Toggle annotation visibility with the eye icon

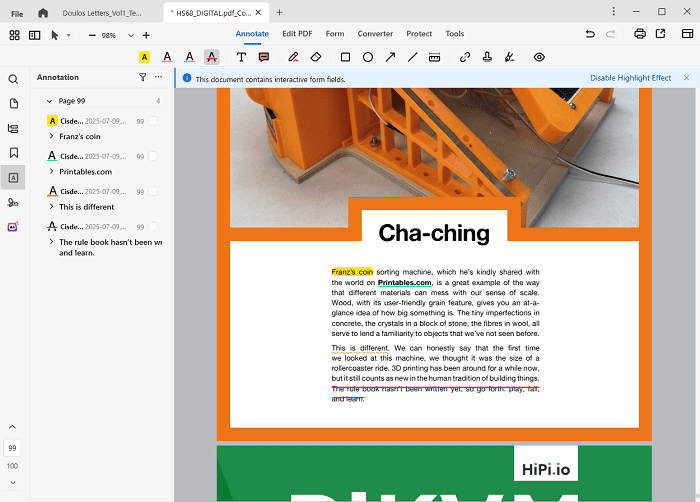point(539,58)
